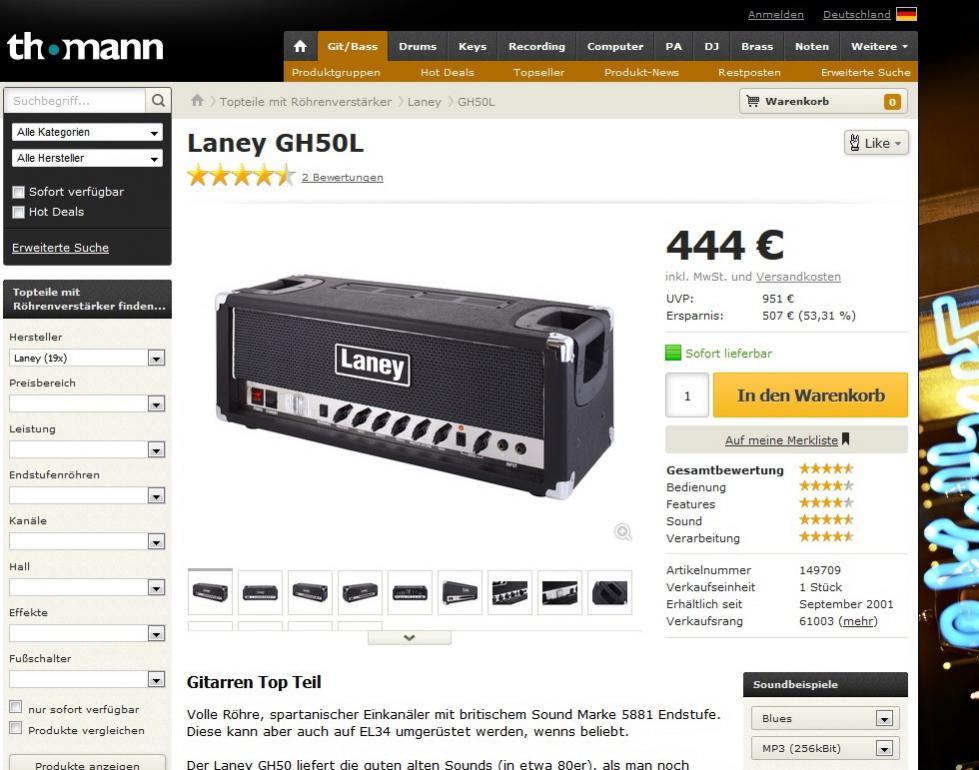Viewport: 979px width, 770px height.
Task: Click the thomann logo
Action: click(85, 47)
